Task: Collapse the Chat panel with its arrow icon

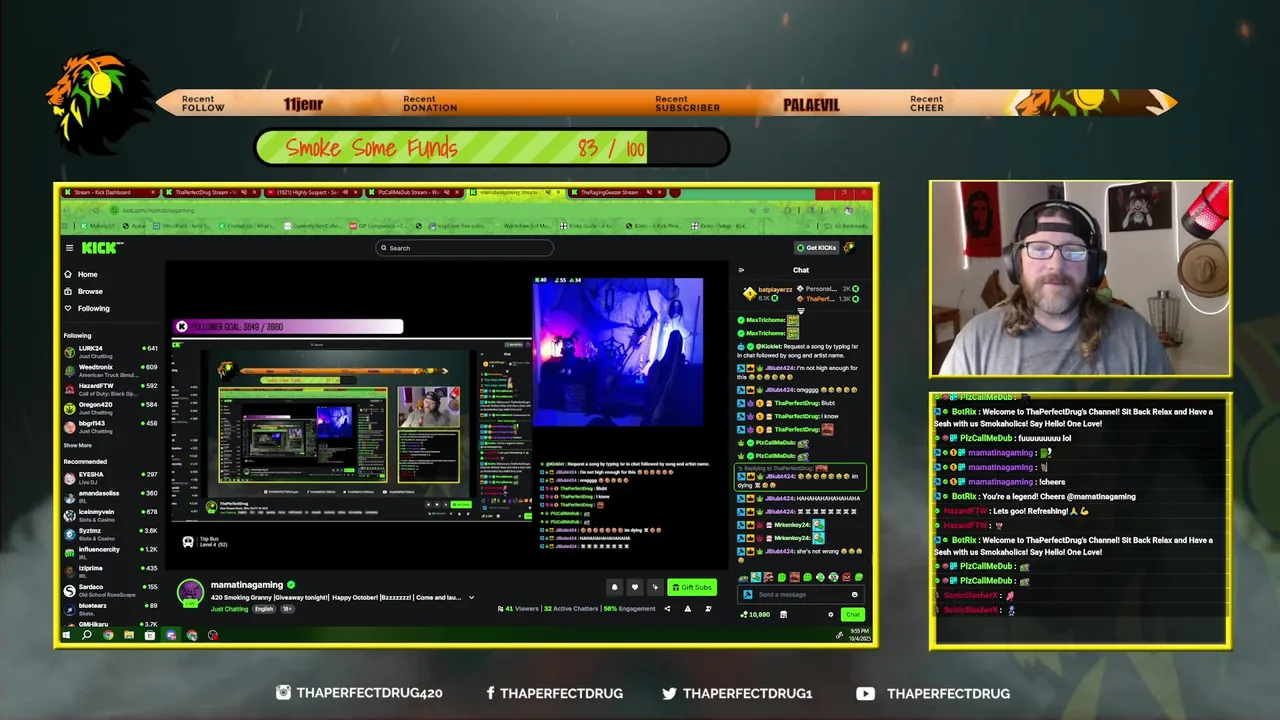Action: [741, 270]
